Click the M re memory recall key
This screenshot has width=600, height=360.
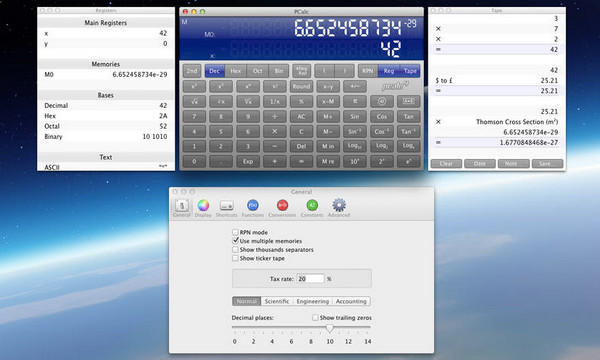[328, 161]
